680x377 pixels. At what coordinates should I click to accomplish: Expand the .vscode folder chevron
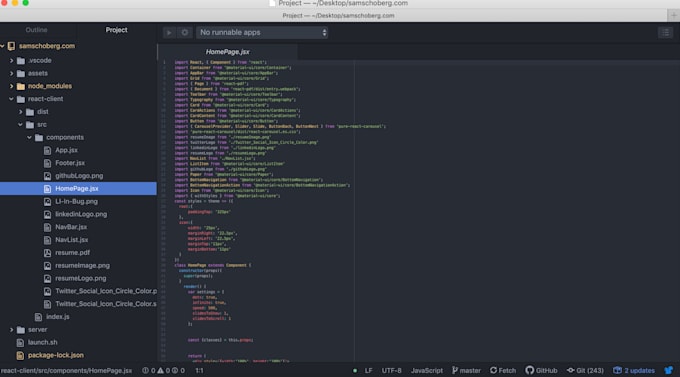12,61
